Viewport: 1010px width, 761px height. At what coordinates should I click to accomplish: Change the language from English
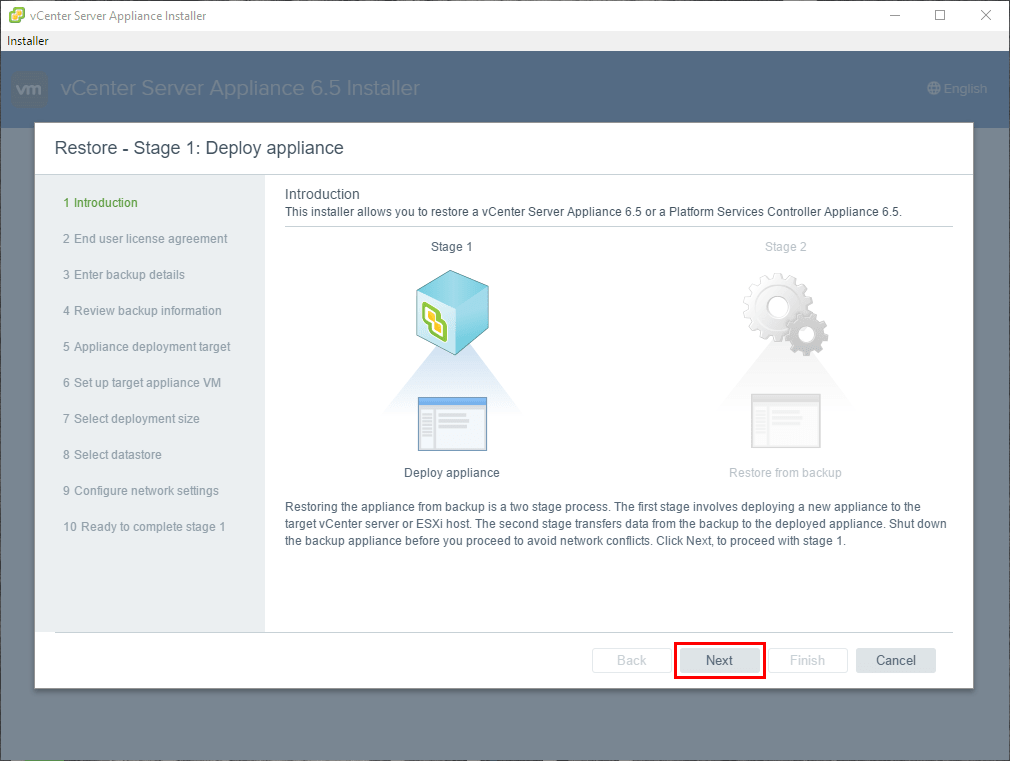point(957,88)
